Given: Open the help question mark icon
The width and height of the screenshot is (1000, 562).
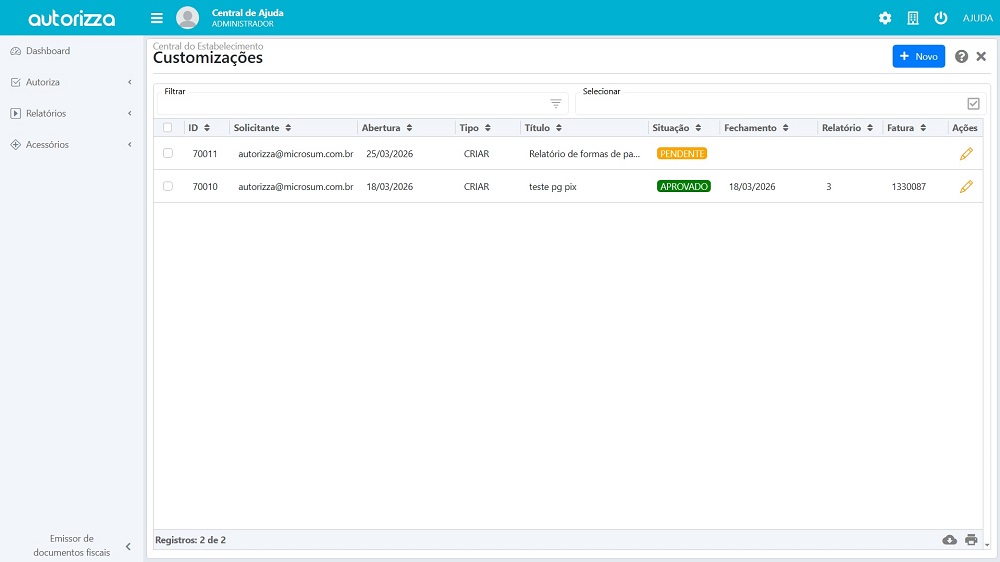Looking at the screenshot, I should [x=961, y=57].
